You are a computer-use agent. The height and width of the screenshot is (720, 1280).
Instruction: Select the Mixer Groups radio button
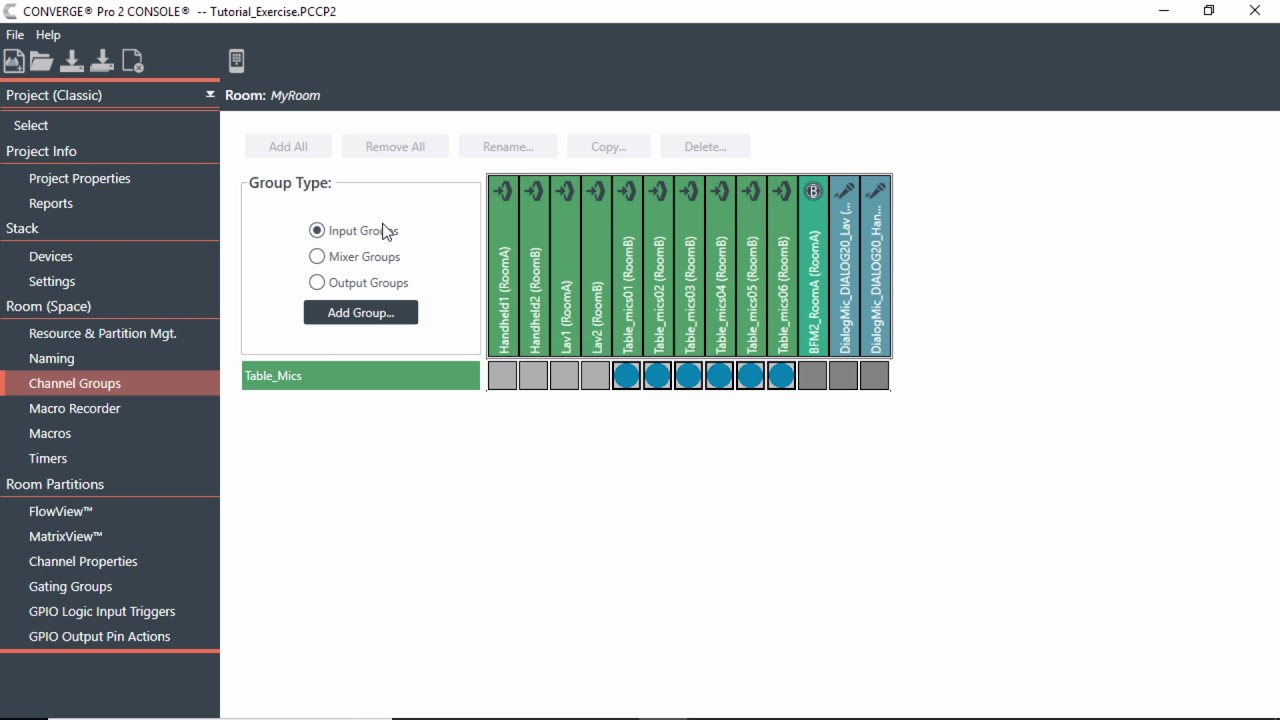pyautogui.click(x=317, y=256)
